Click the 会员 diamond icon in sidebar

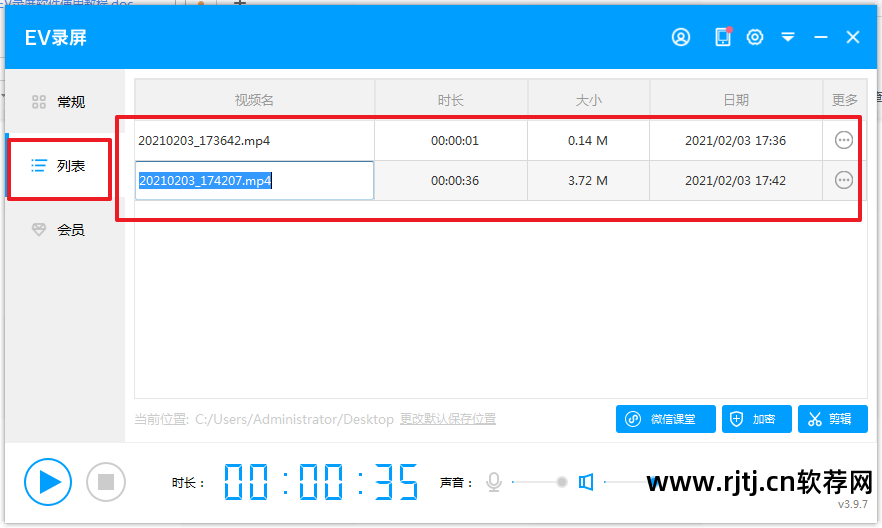[x=39, y=229]
